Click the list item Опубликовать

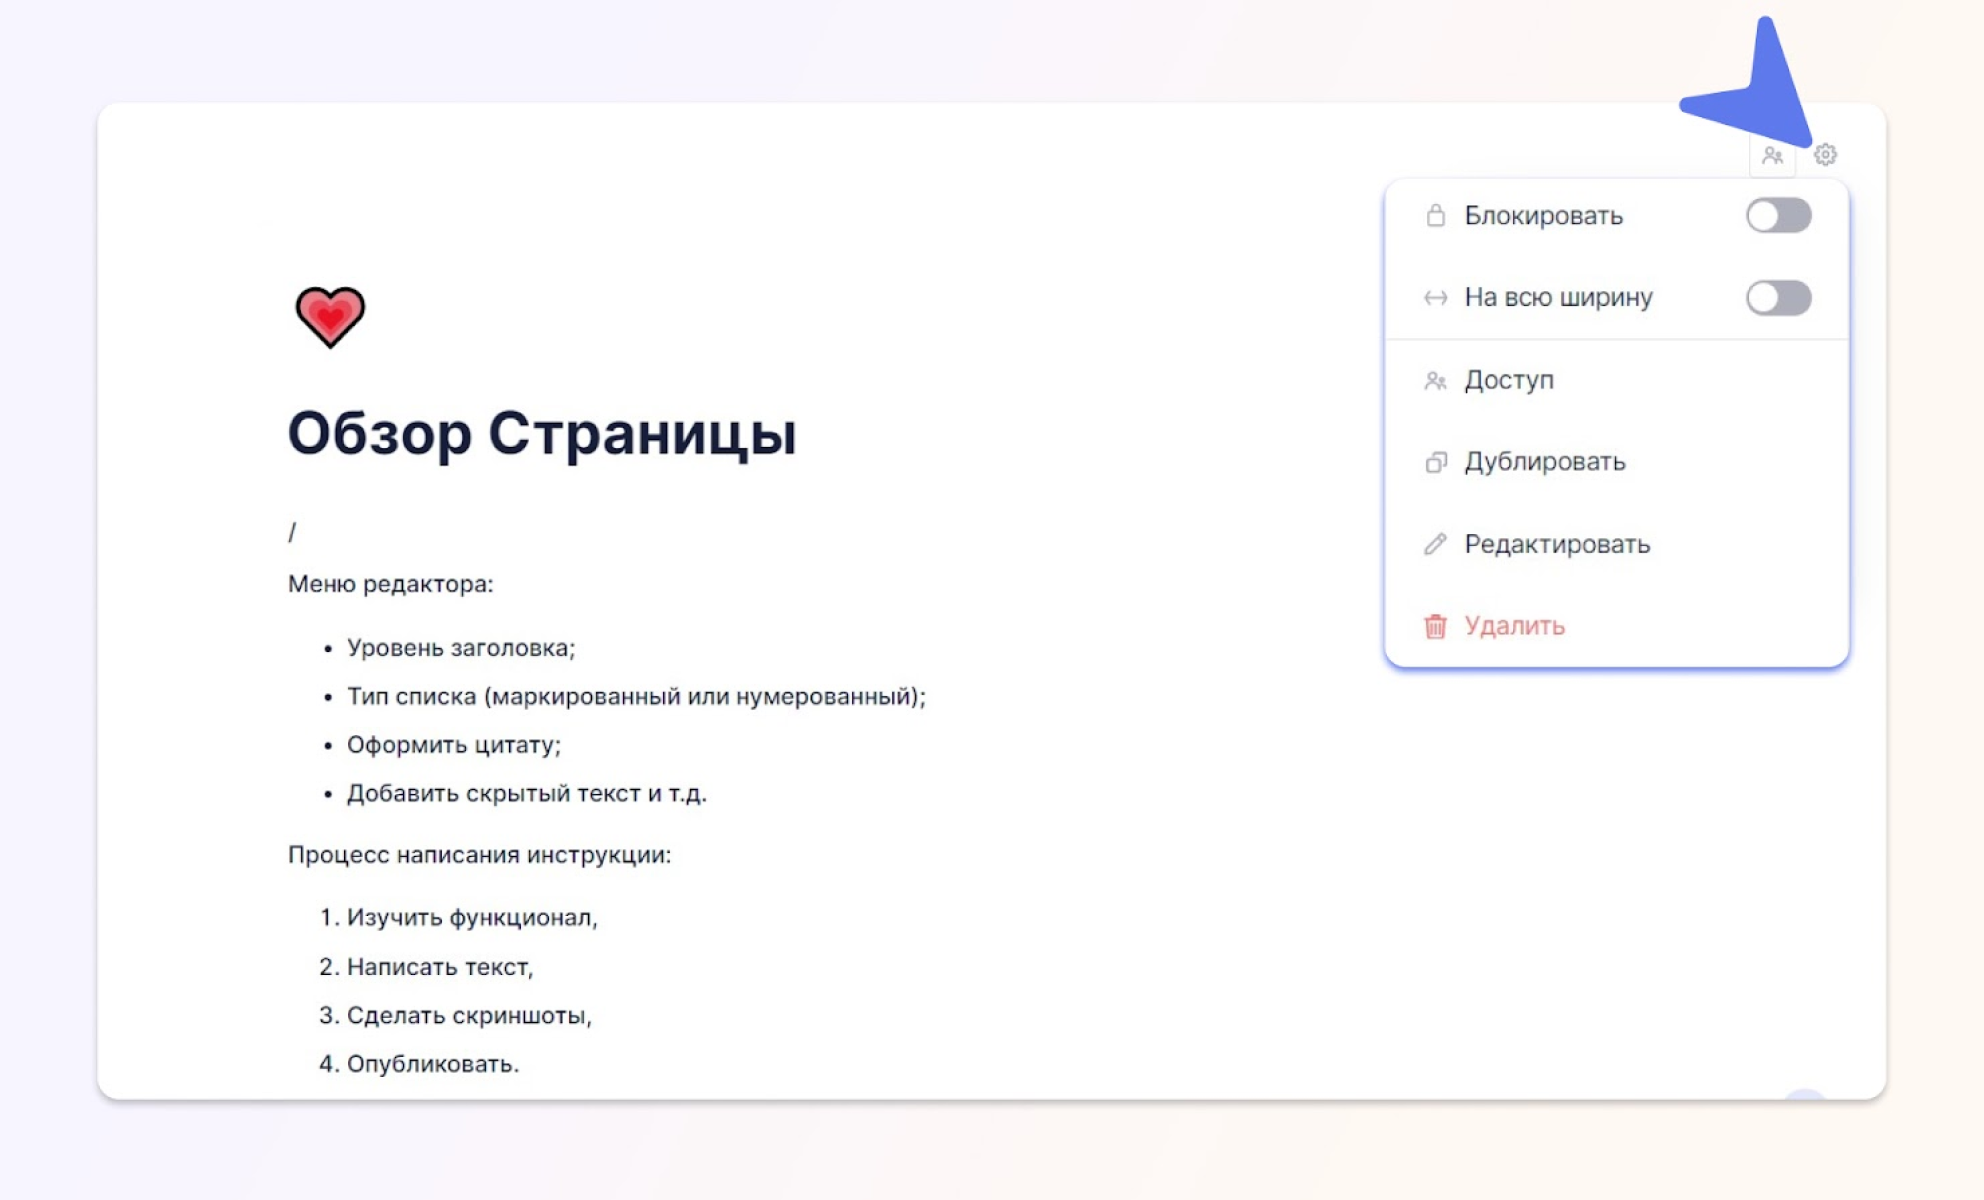419,1063
